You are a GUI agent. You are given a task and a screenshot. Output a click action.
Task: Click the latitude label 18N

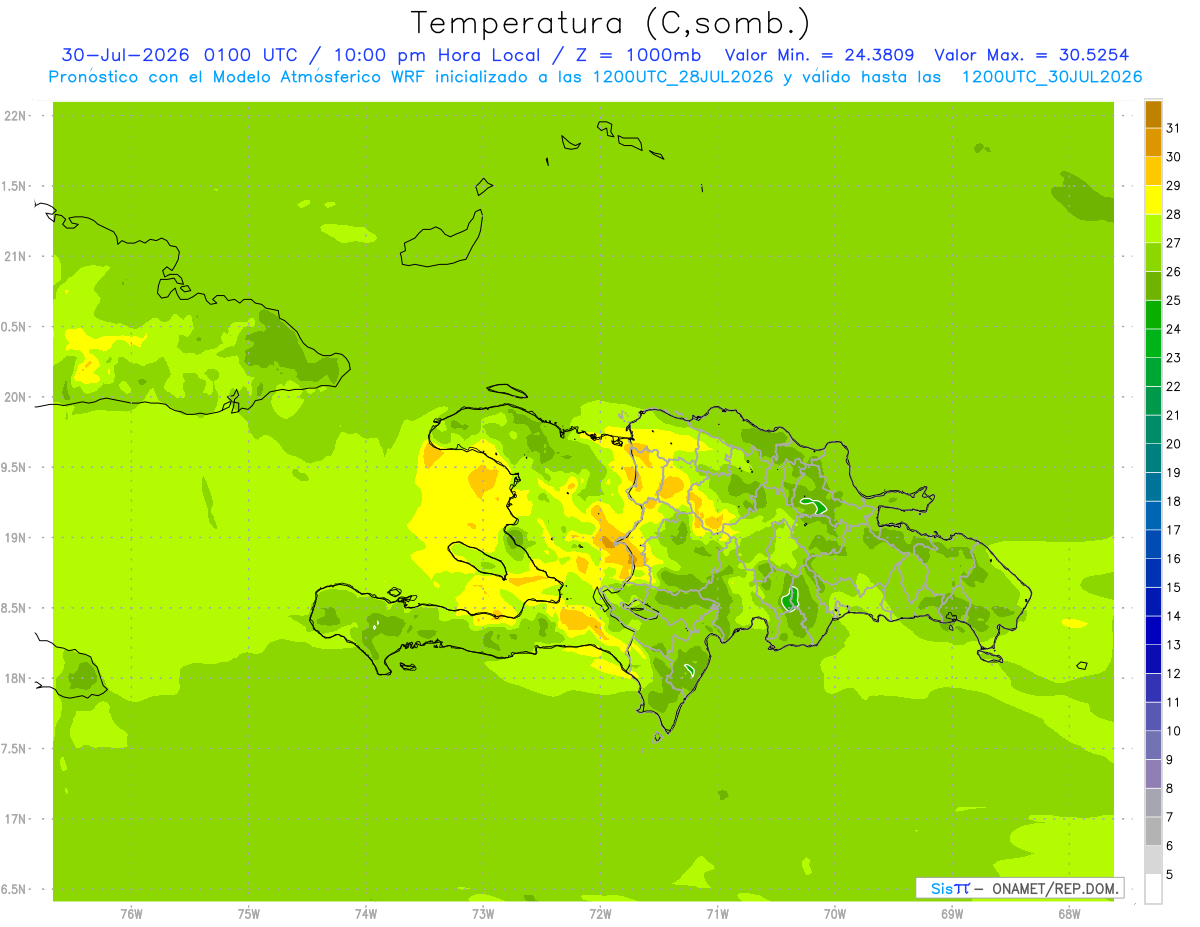pos(15,679)
